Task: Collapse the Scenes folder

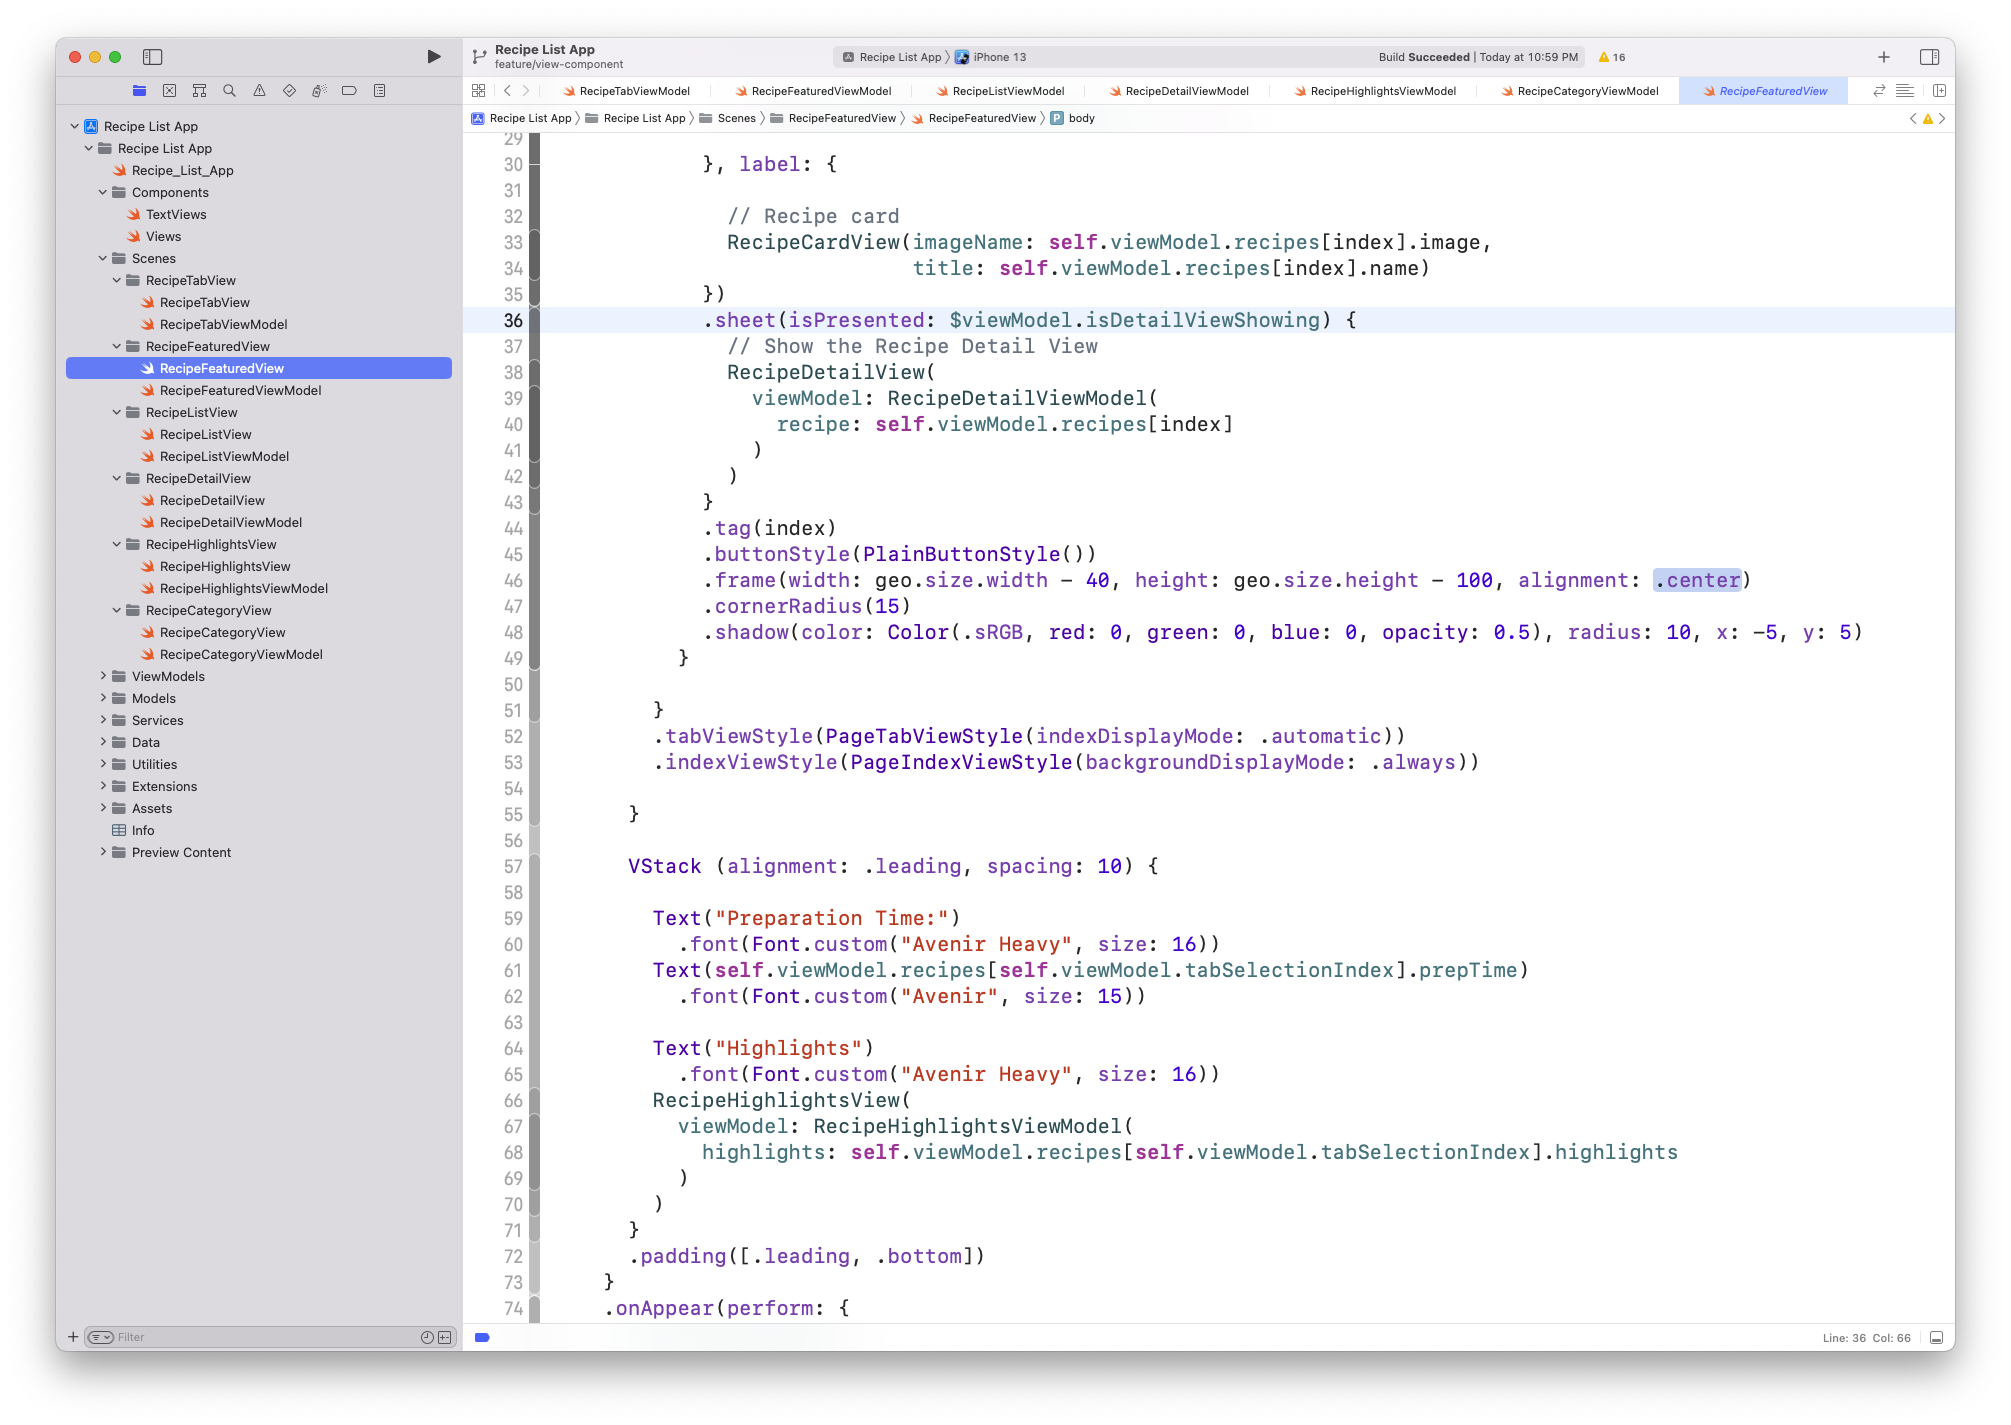Action: click(x=103, y=258)
